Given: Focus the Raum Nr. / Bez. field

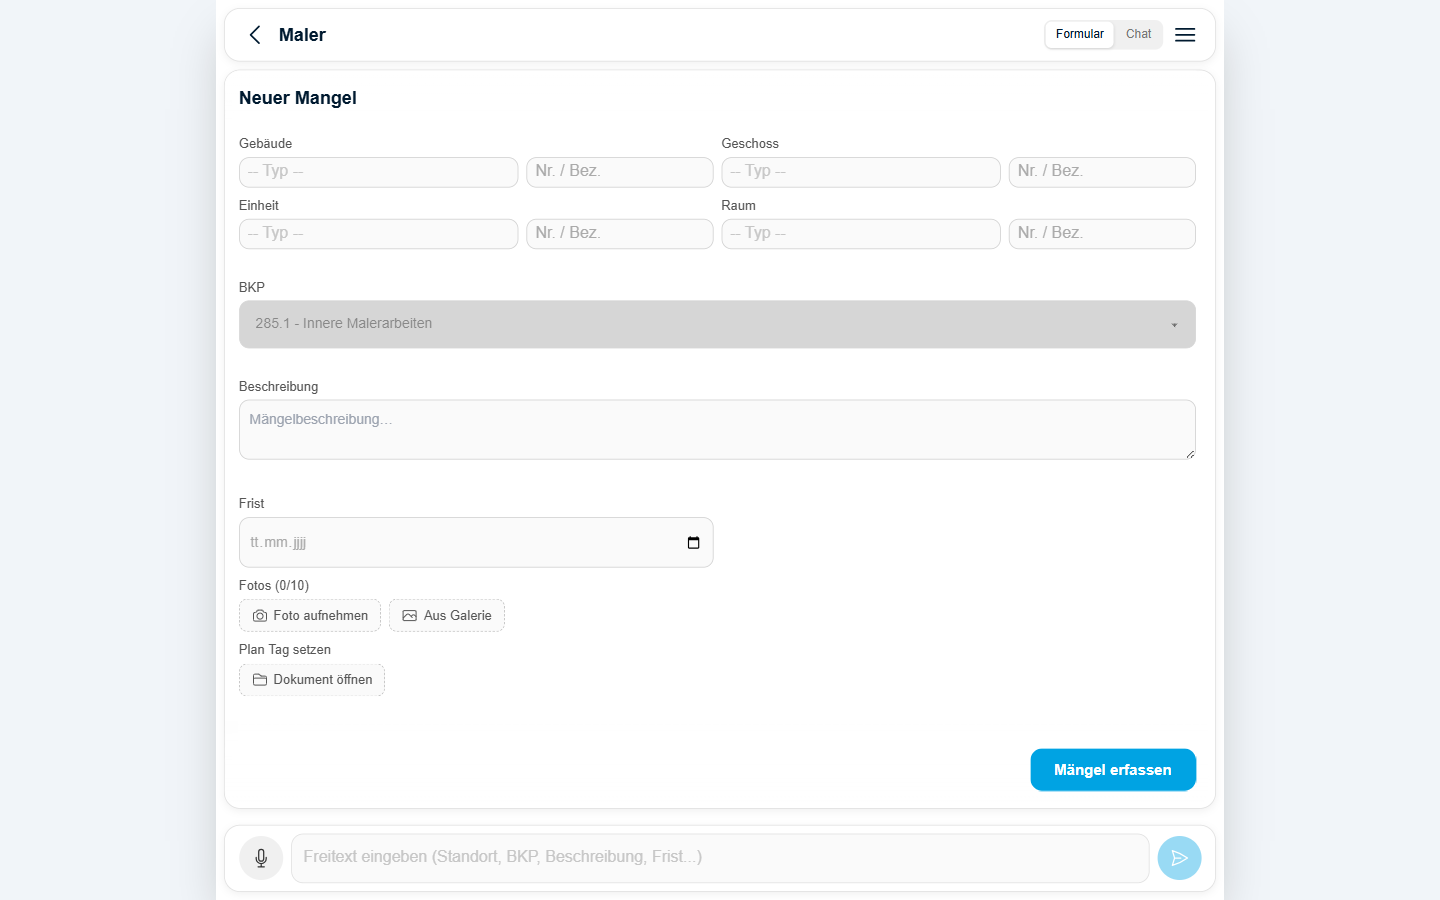Looking at the screenshot, I should (1102, 234).
